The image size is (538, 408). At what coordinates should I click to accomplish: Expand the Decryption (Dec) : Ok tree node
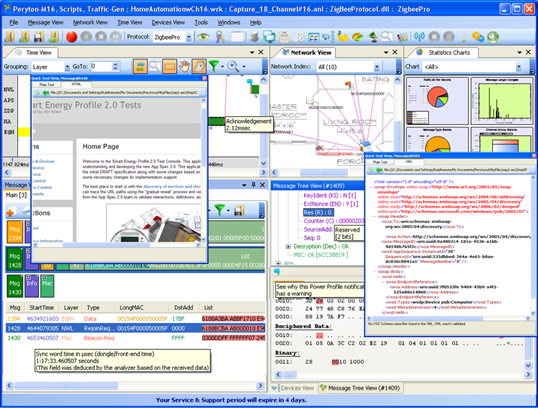(x=288, y=246)
